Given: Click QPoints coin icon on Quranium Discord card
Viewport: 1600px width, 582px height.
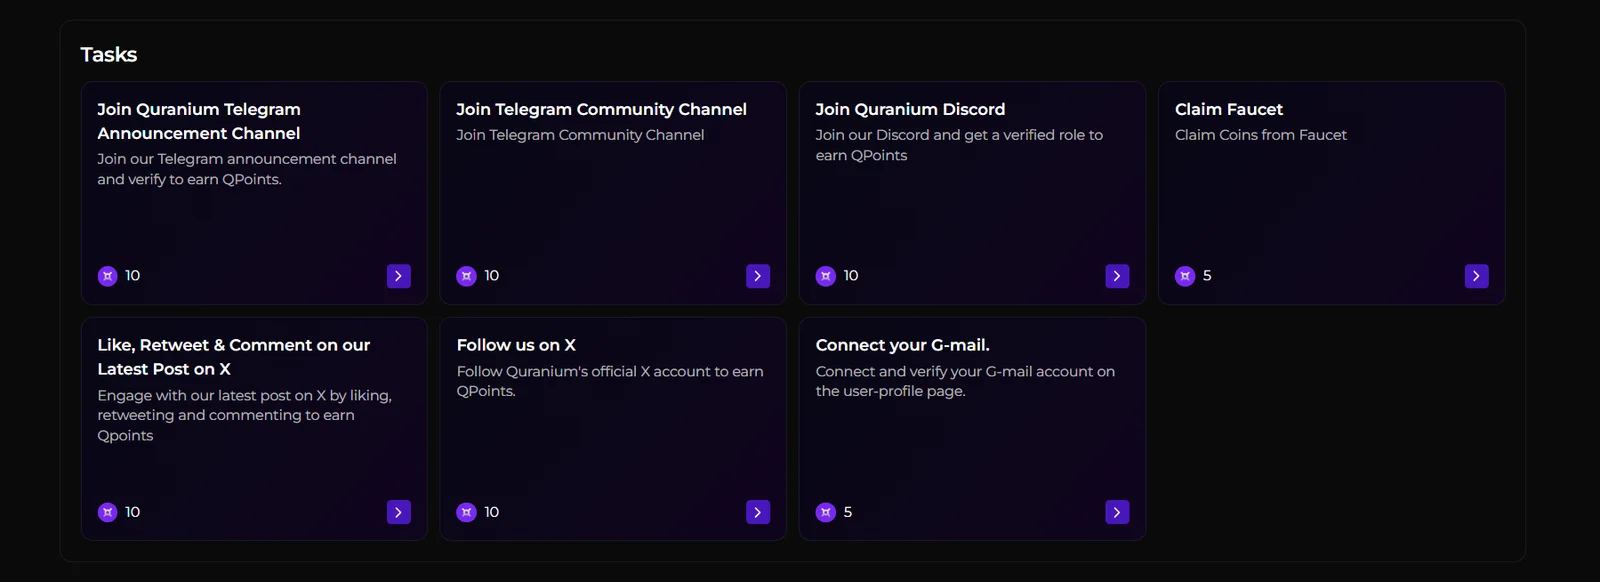Looking at the screenshot, I should [x=826, y=276].
